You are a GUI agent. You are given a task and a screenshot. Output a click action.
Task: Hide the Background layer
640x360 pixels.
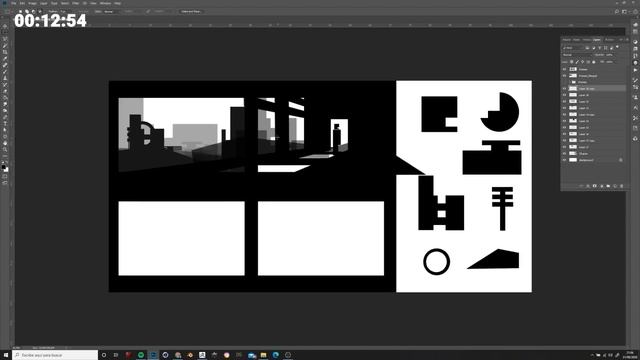[x=564, y=160]
